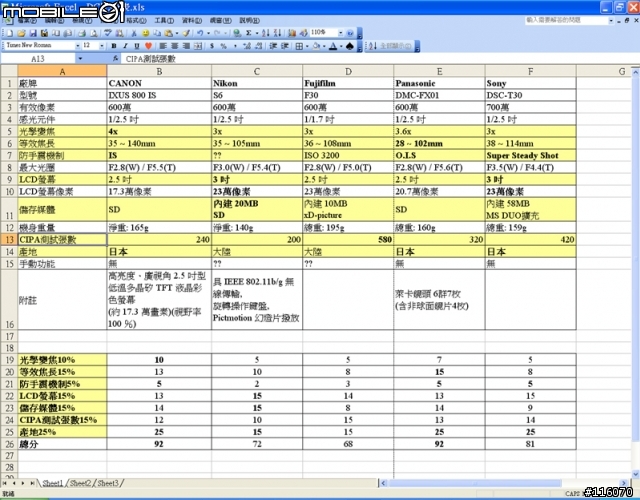Insert a hyperlink with the globe icon
640x500 pixels.
click(x=237, y=33)
